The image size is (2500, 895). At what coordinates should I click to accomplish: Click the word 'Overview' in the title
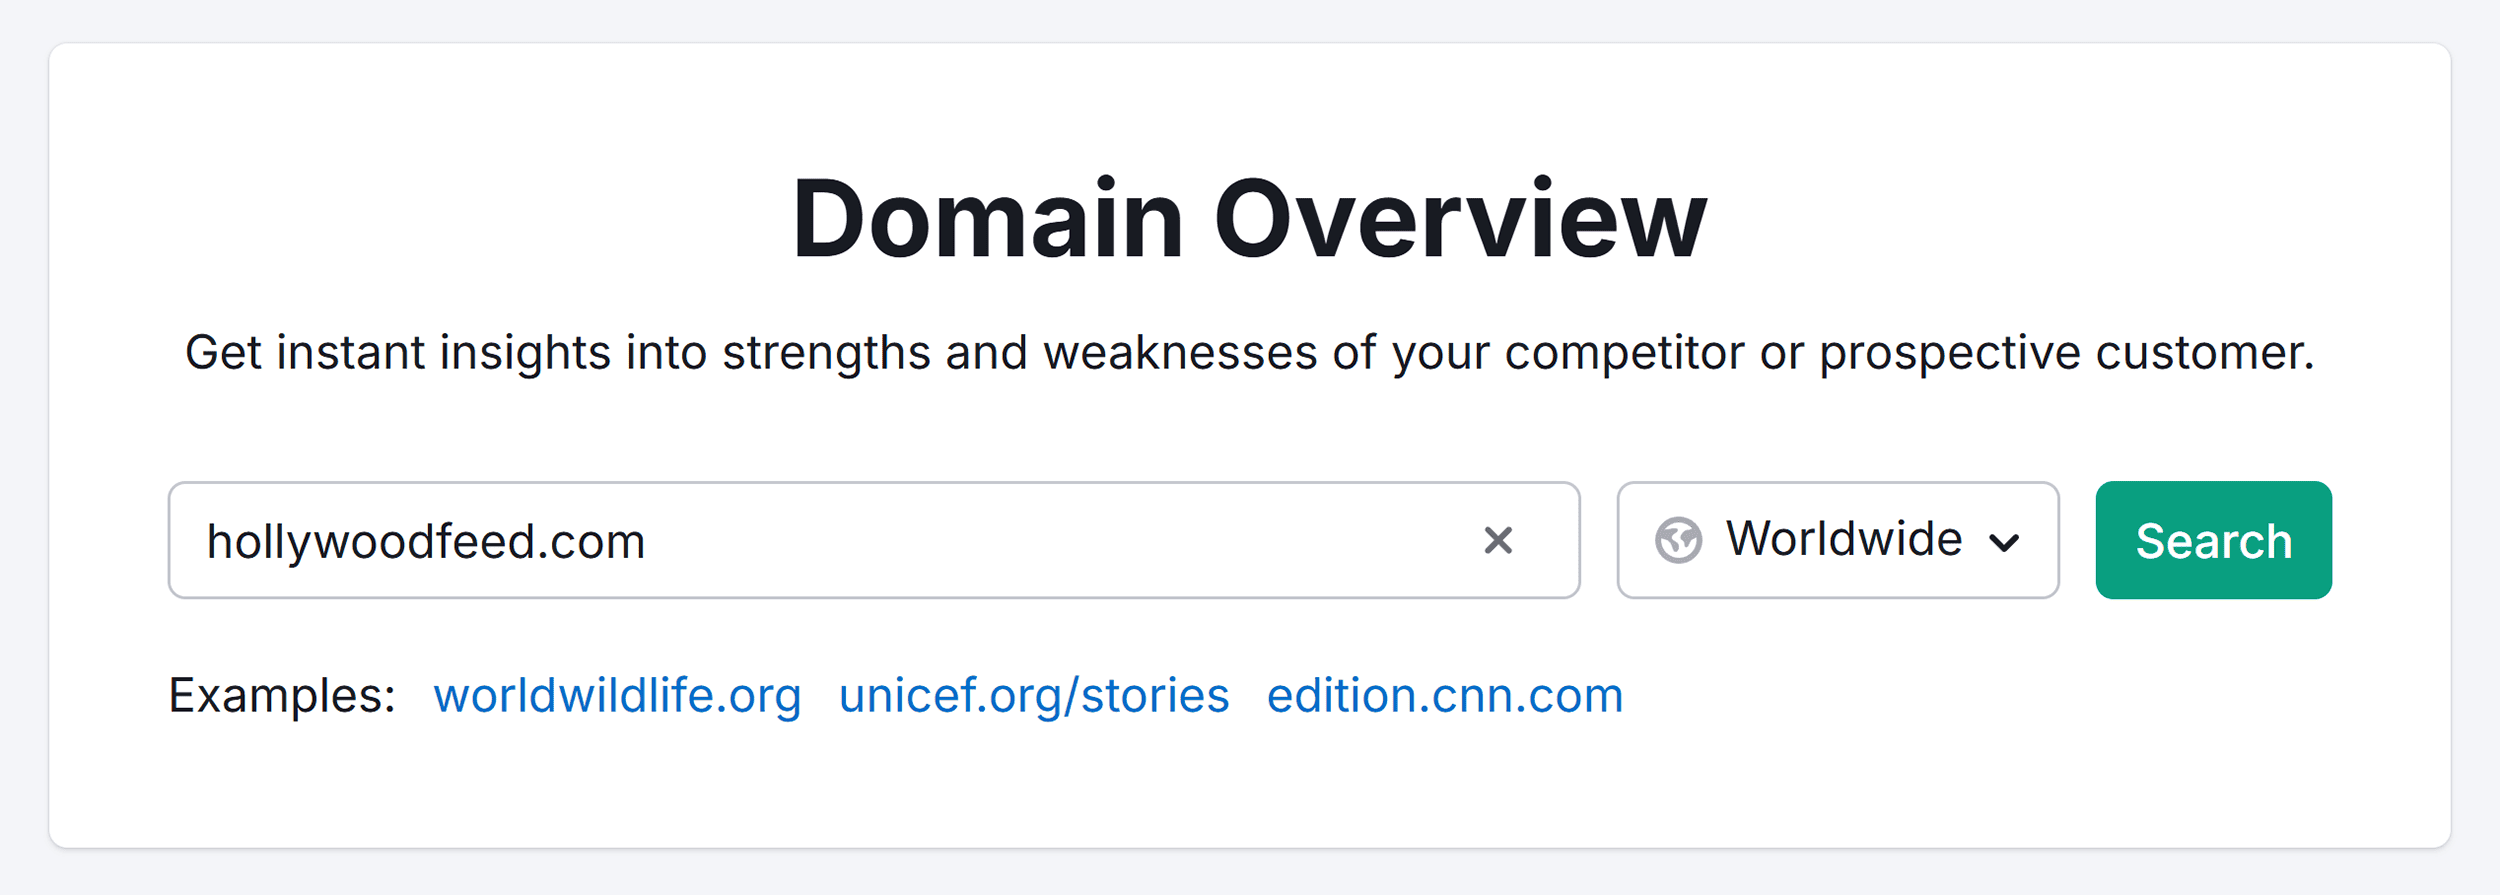click(1460, 218)
